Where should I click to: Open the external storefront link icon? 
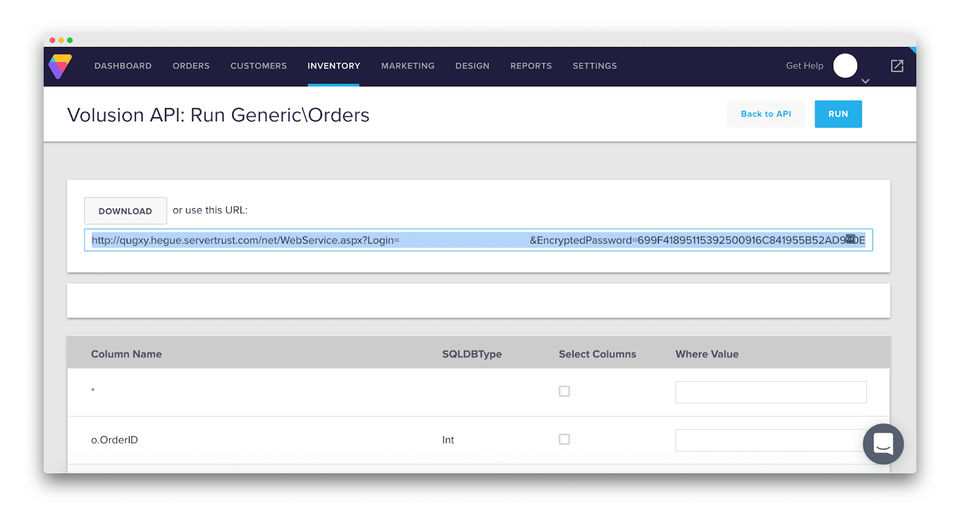[x=897, y=66]
